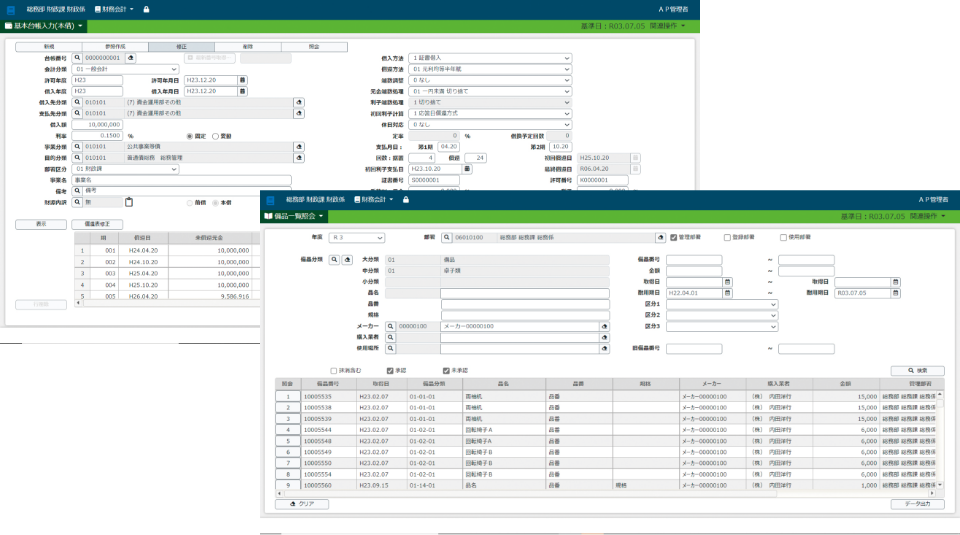Image resolution: width=960 pixels, height=535 pixels.
Task: Enable the 使用部署 checkbox
Action: point(783,238)
